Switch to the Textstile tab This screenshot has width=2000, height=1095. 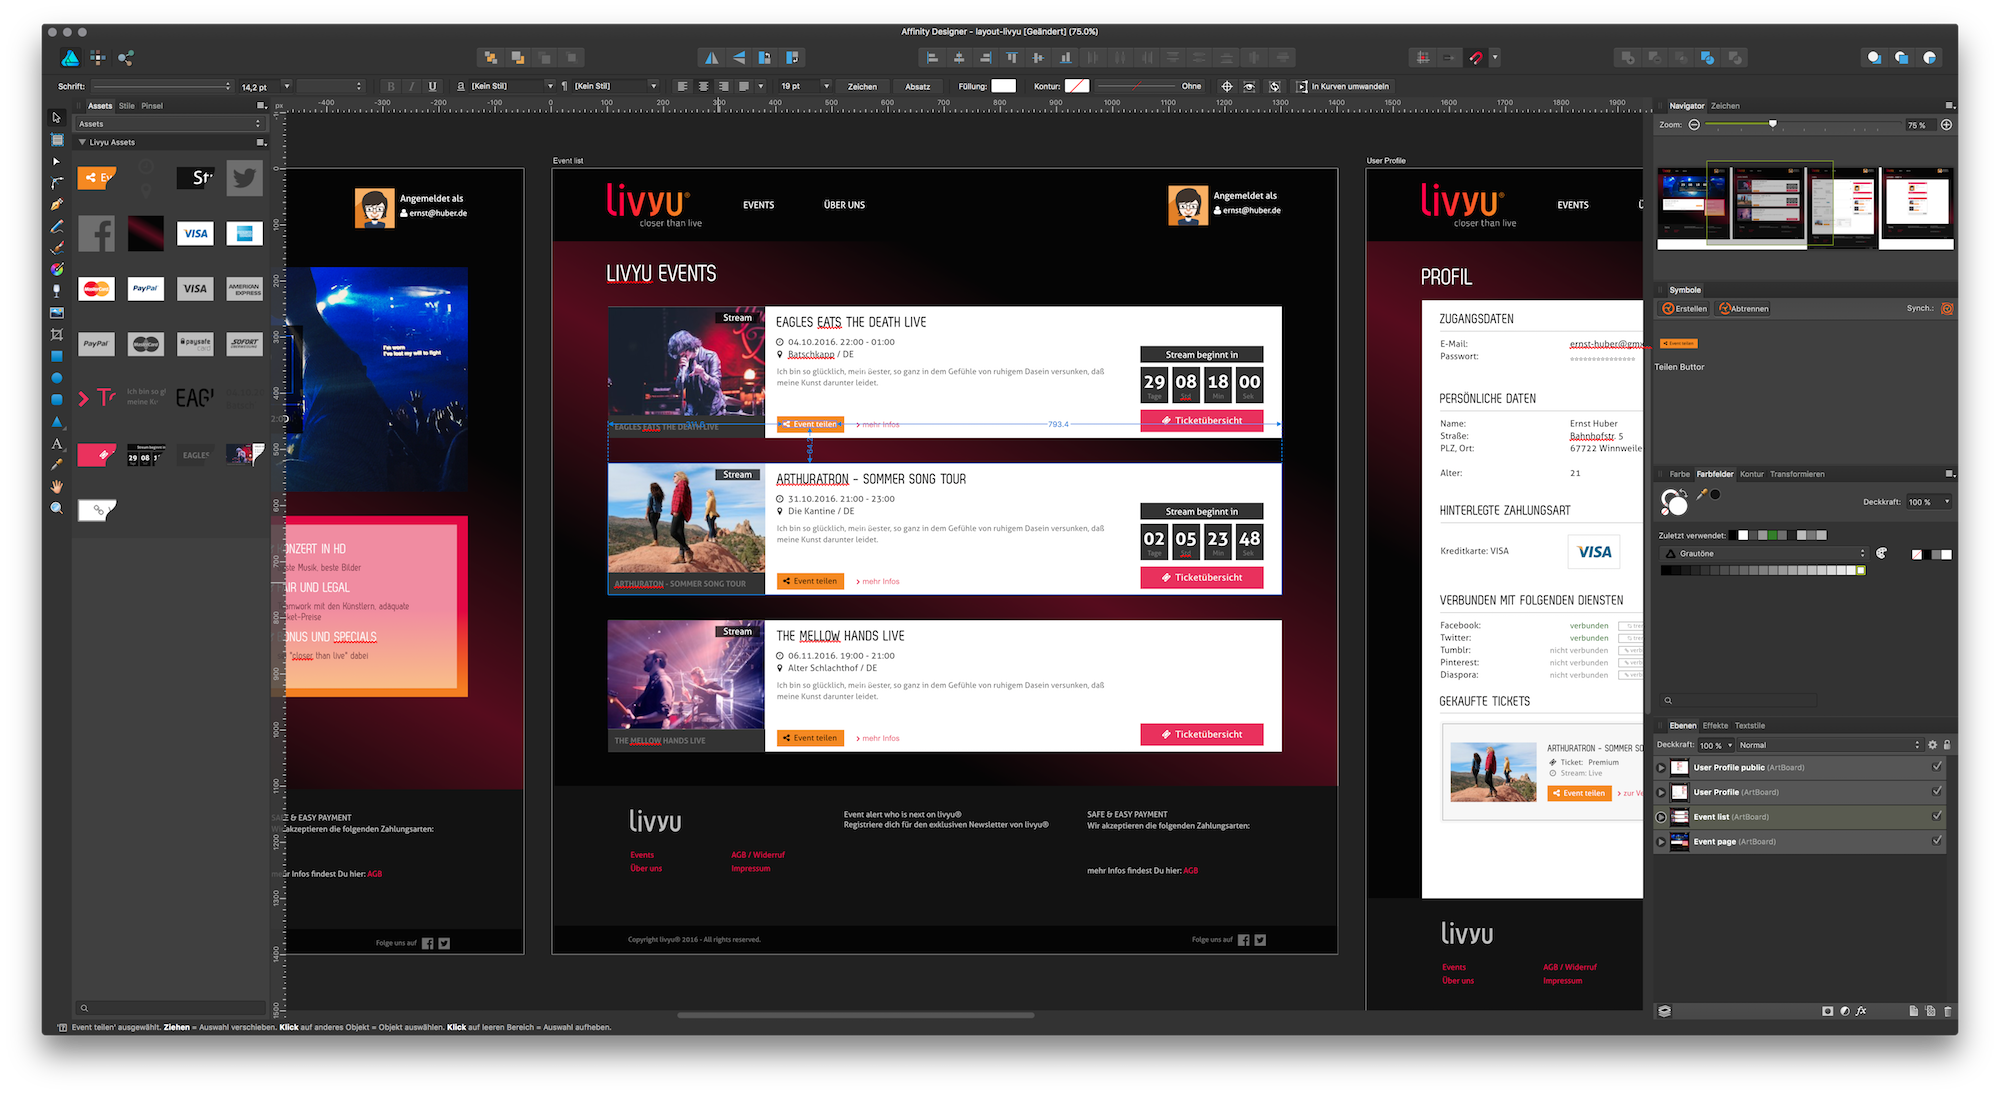click(x=1750, y=725)
